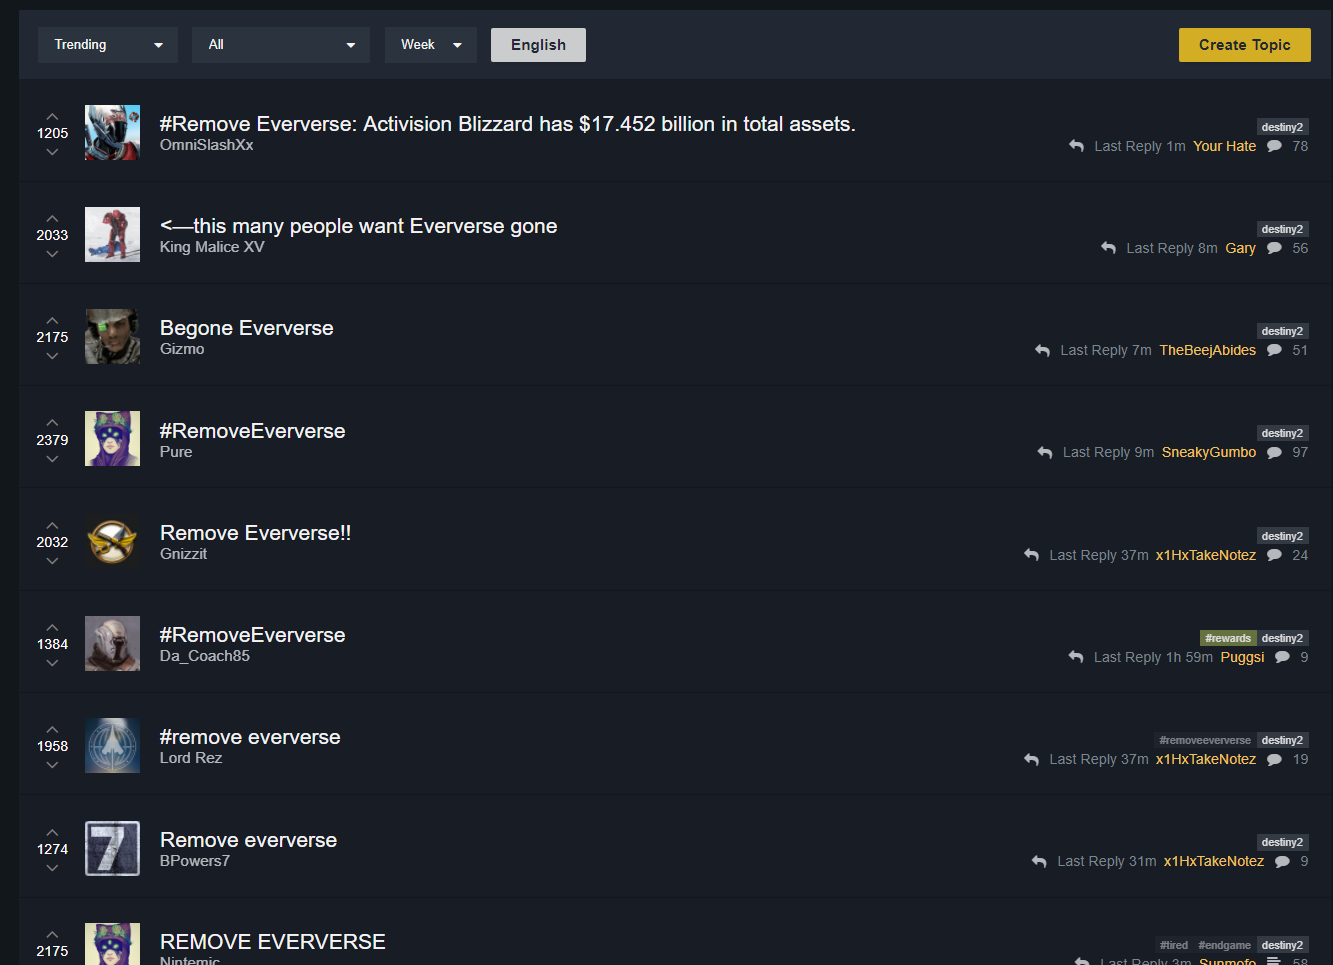
Task: Visit last replier Puggsi's profile
Action: pyautogui.click(x=1242, y=657)
